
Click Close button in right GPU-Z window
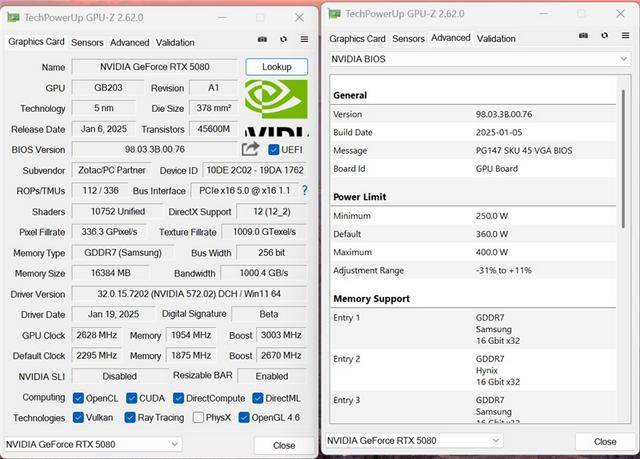605,441
